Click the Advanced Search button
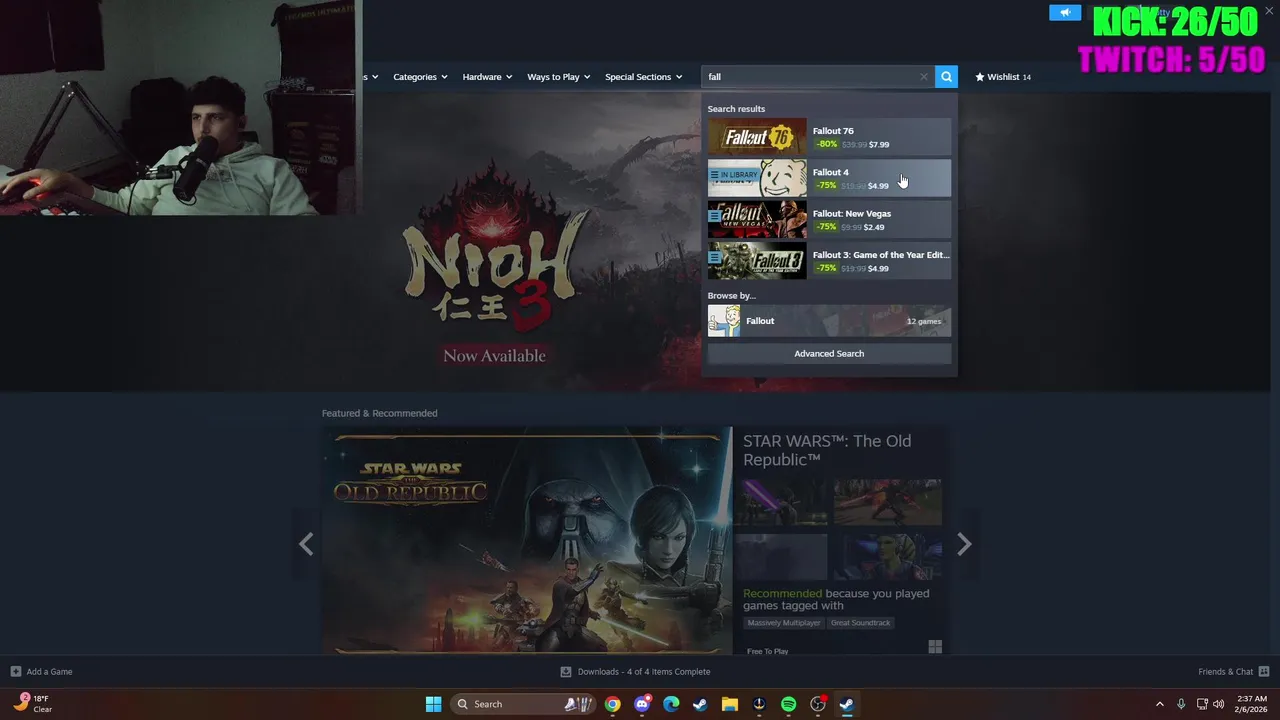 tap(829, 353)
